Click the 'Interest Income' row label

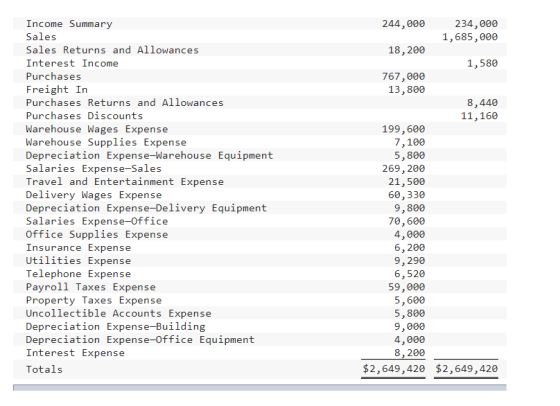(x=72, y=63)
